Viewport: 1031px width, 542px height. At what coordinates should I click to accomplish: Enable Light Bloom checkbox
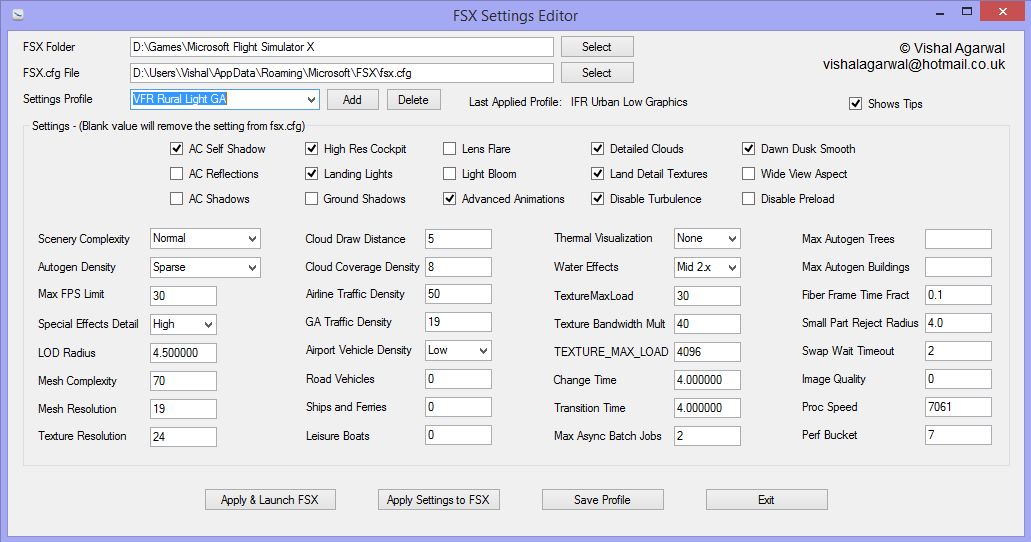[x=450, y=174]
